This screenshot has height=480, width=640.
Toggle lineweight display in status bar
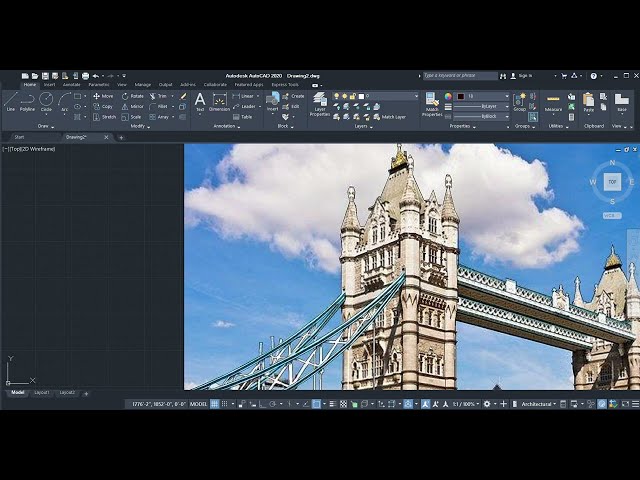click(333, 404)
